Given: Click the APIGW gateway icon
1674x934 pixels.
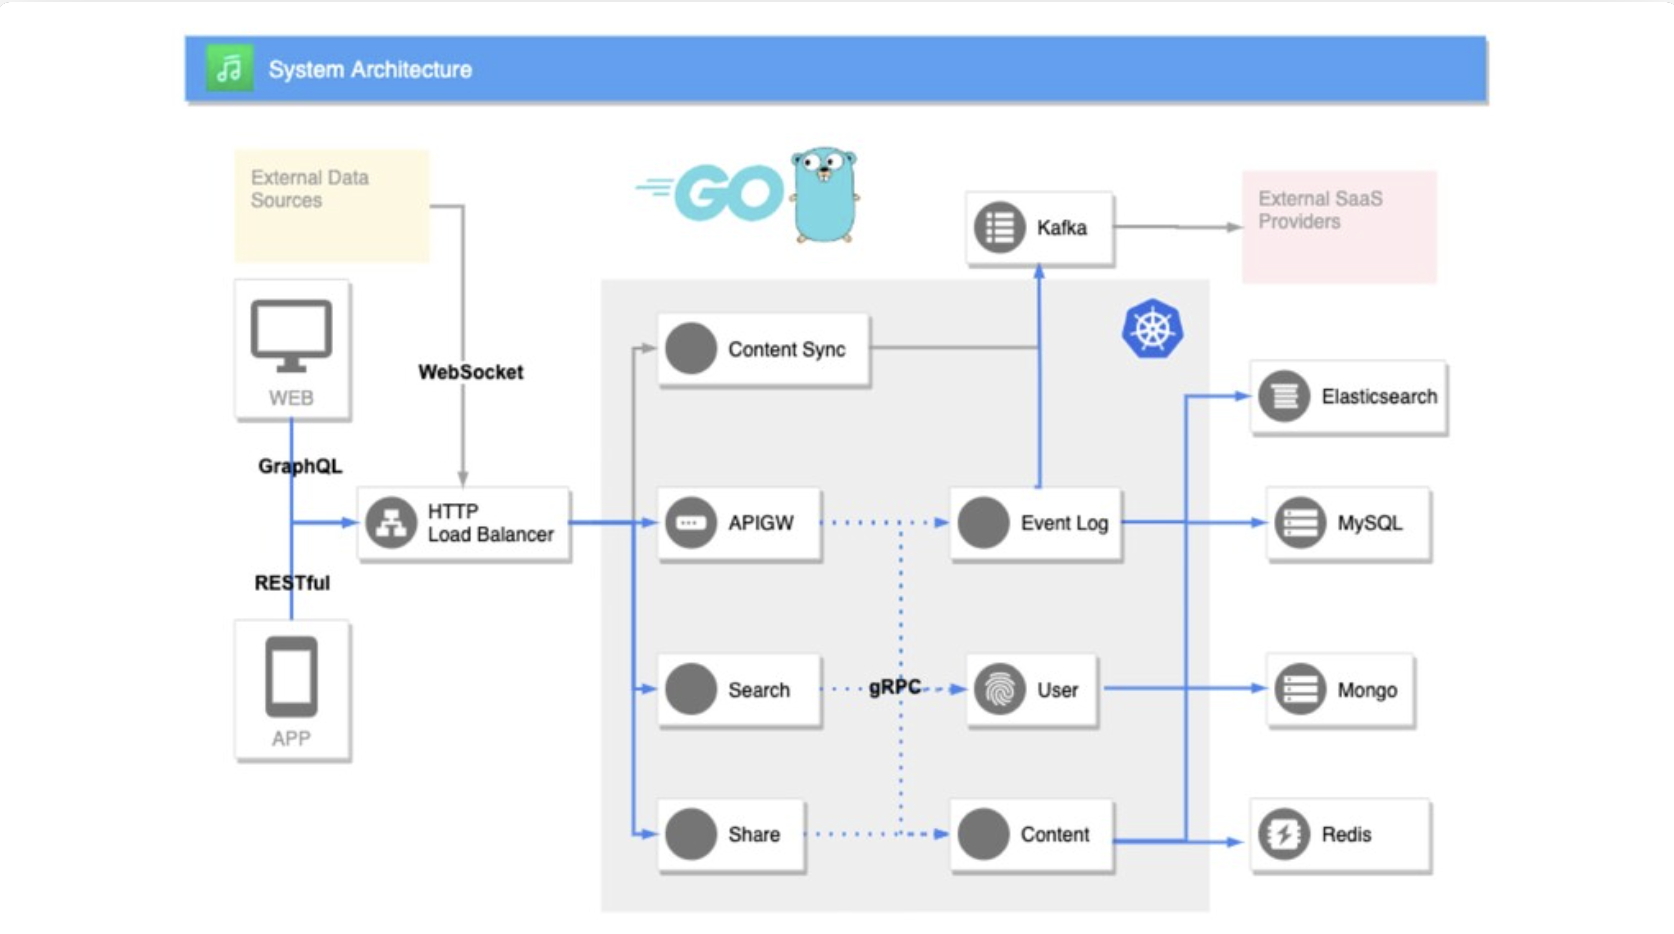Looking at the screenshot, I should coord(691,522).
